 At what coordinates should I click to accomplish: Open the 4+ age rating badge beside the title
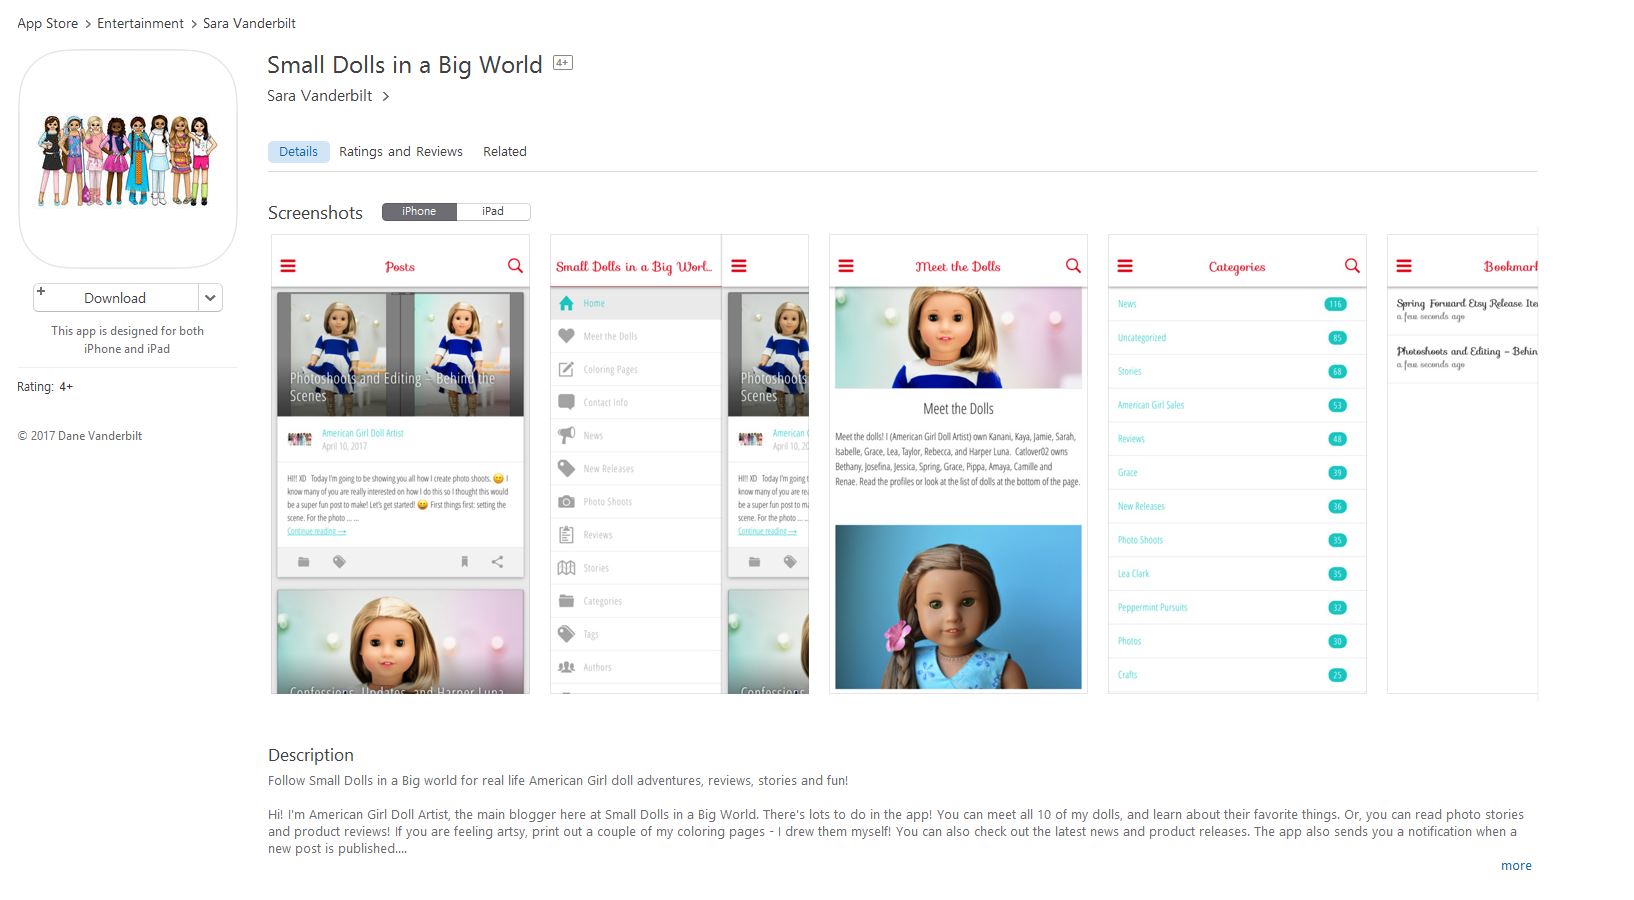pos(563,63)
